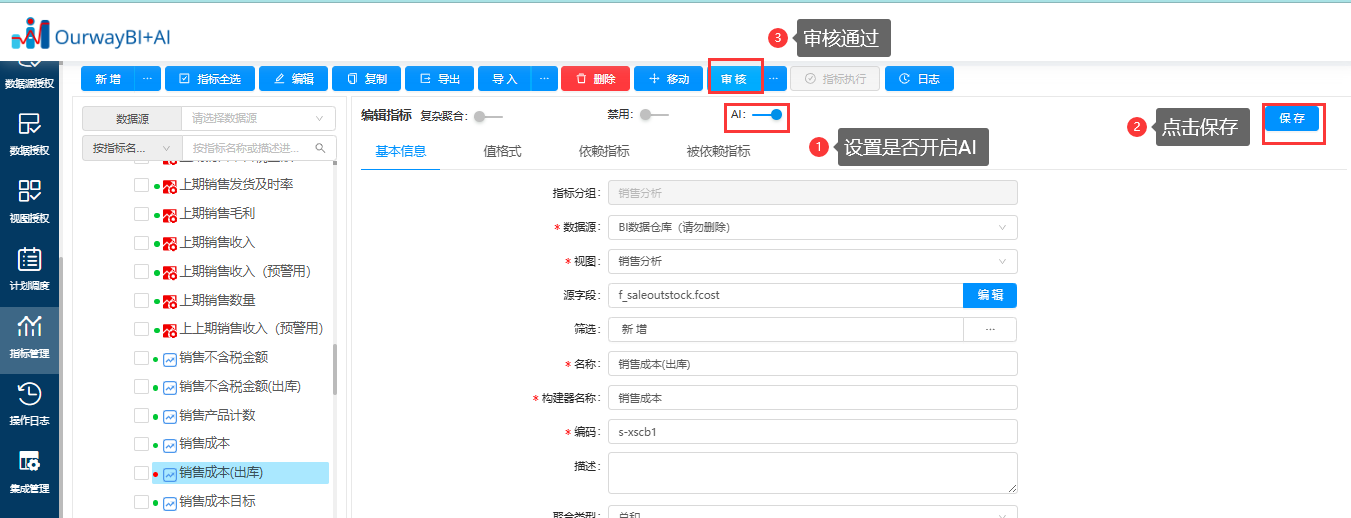Image resolution: width=1351 pixels, height=518 pixels.
Task: Click the 审核 button
Action: [733, 79]
